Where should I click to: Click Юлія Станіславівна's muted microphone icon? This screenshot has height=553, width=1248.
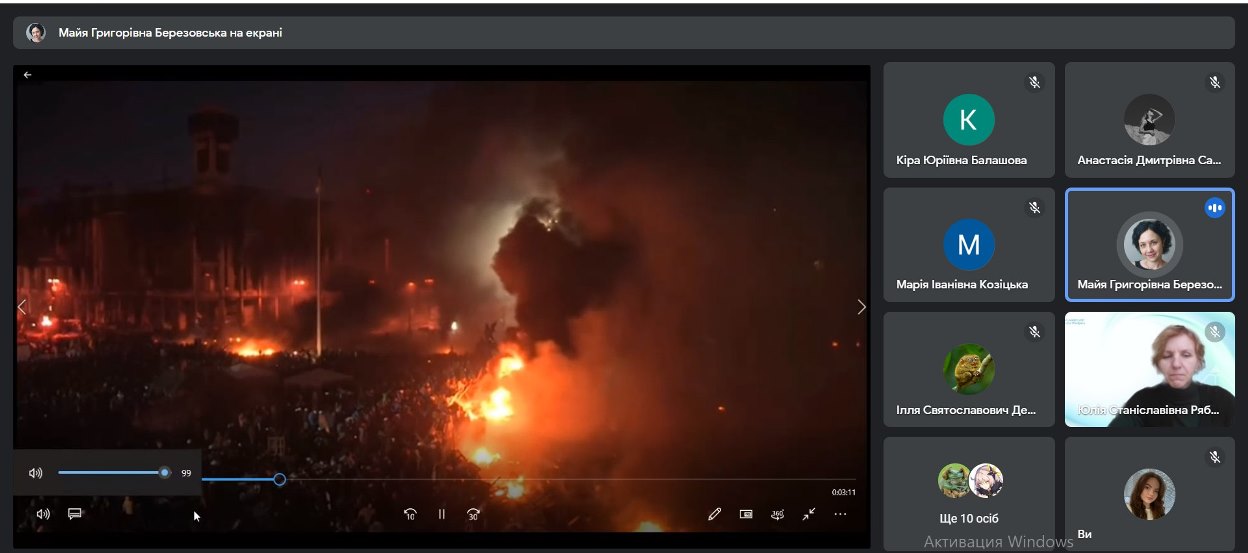1215,332
